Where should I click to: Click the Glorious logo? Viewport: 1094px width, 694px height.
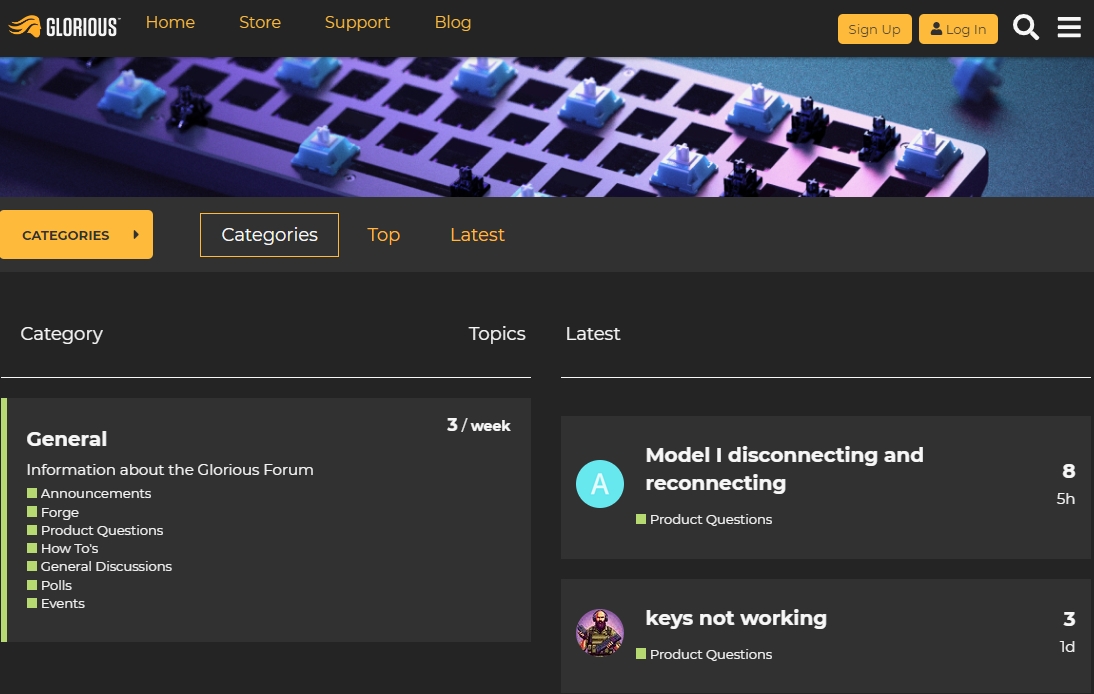[64, 27]
